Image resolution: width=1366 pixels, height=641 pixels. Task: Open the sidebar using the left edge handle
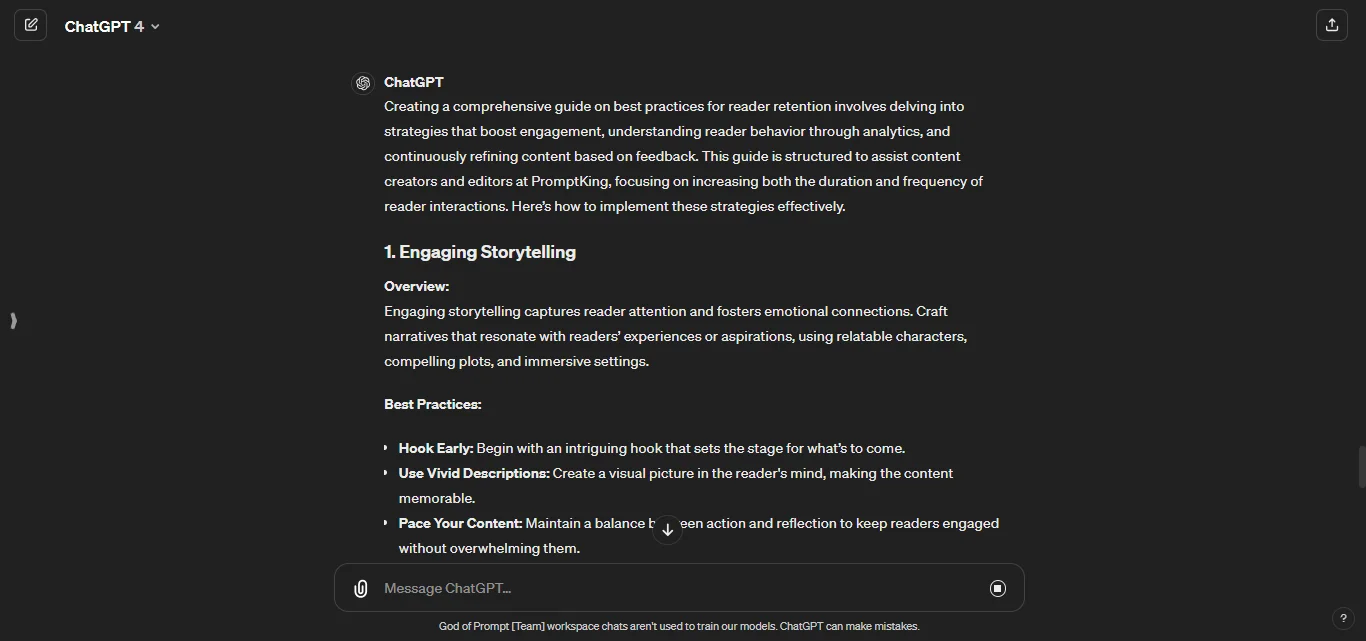(x=13, y=321)
